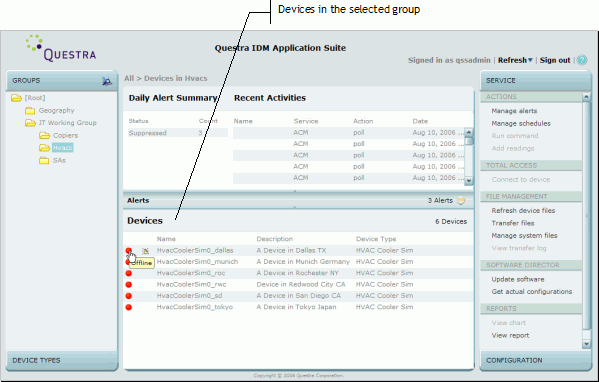
Task: Select SAs group in tree
Action: pyautogui.click(x=59, y=160)
